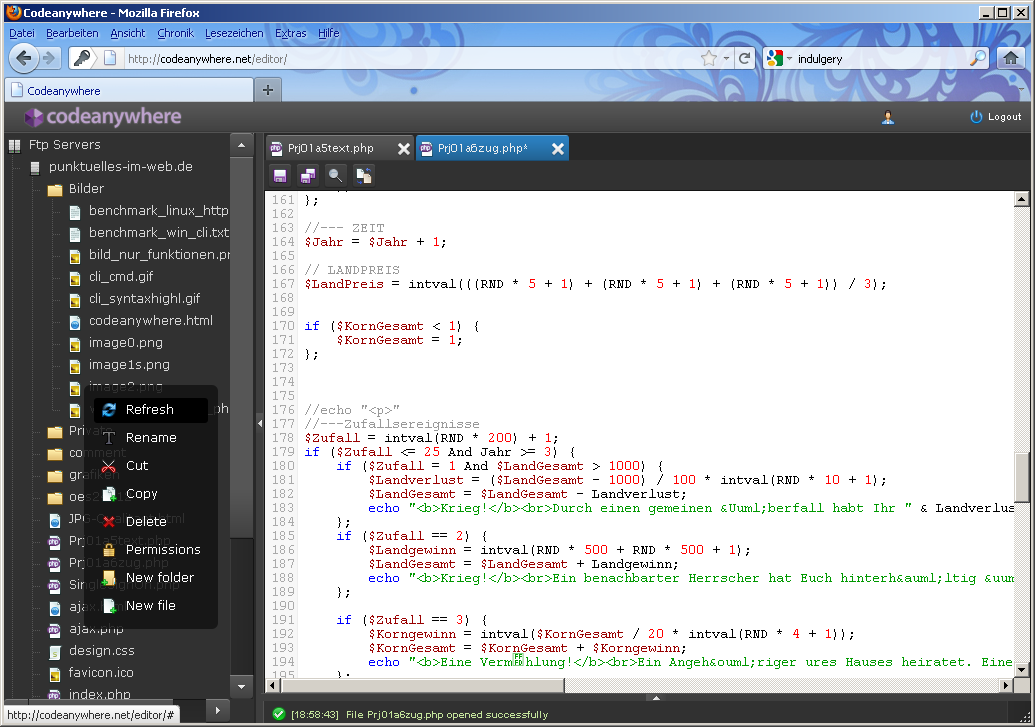The width and height of the screenshot is (1035, 727).
Task: Click the punktuelles-im-web.de server icon
Action: pos(35,168)
